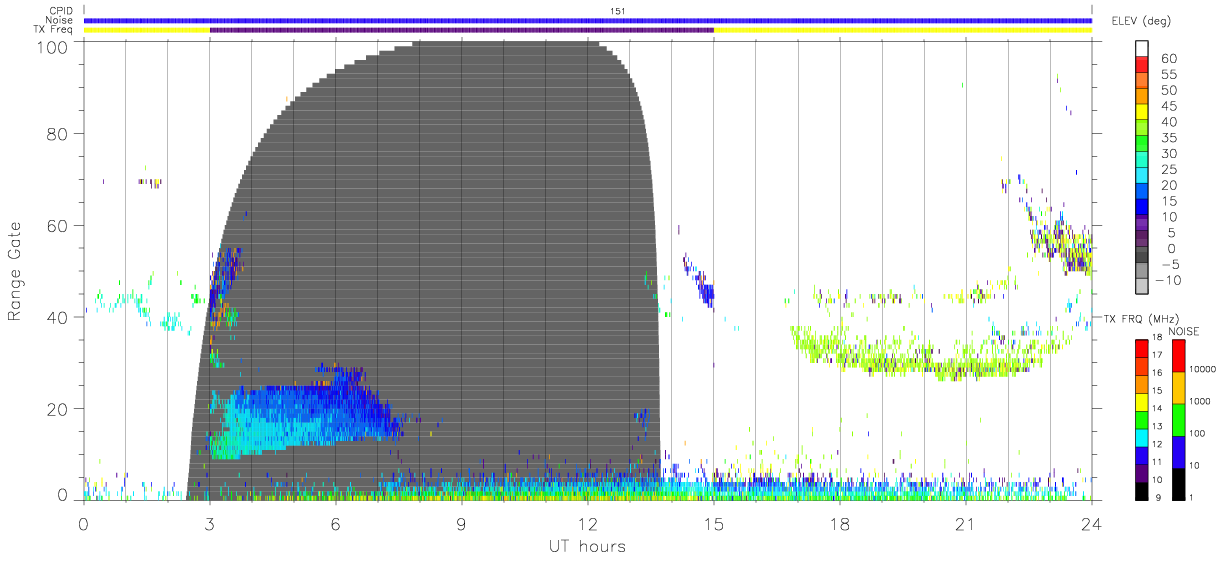Click the 12 tick label on UT hours axis
1228x567 pixels.
pos(588,524)
